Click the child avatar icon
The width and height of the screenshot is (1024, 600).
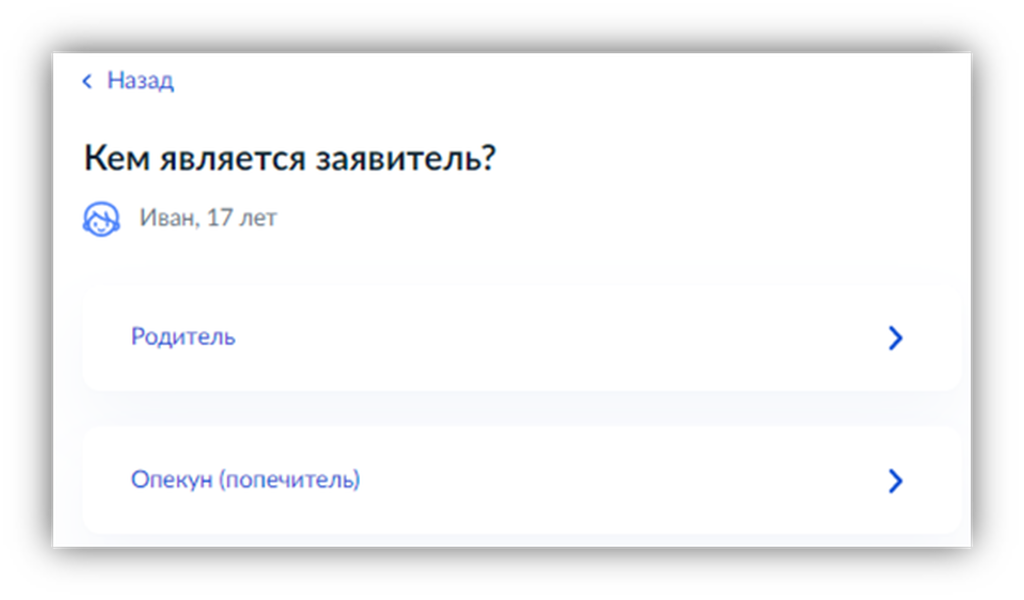click(100, 218)
